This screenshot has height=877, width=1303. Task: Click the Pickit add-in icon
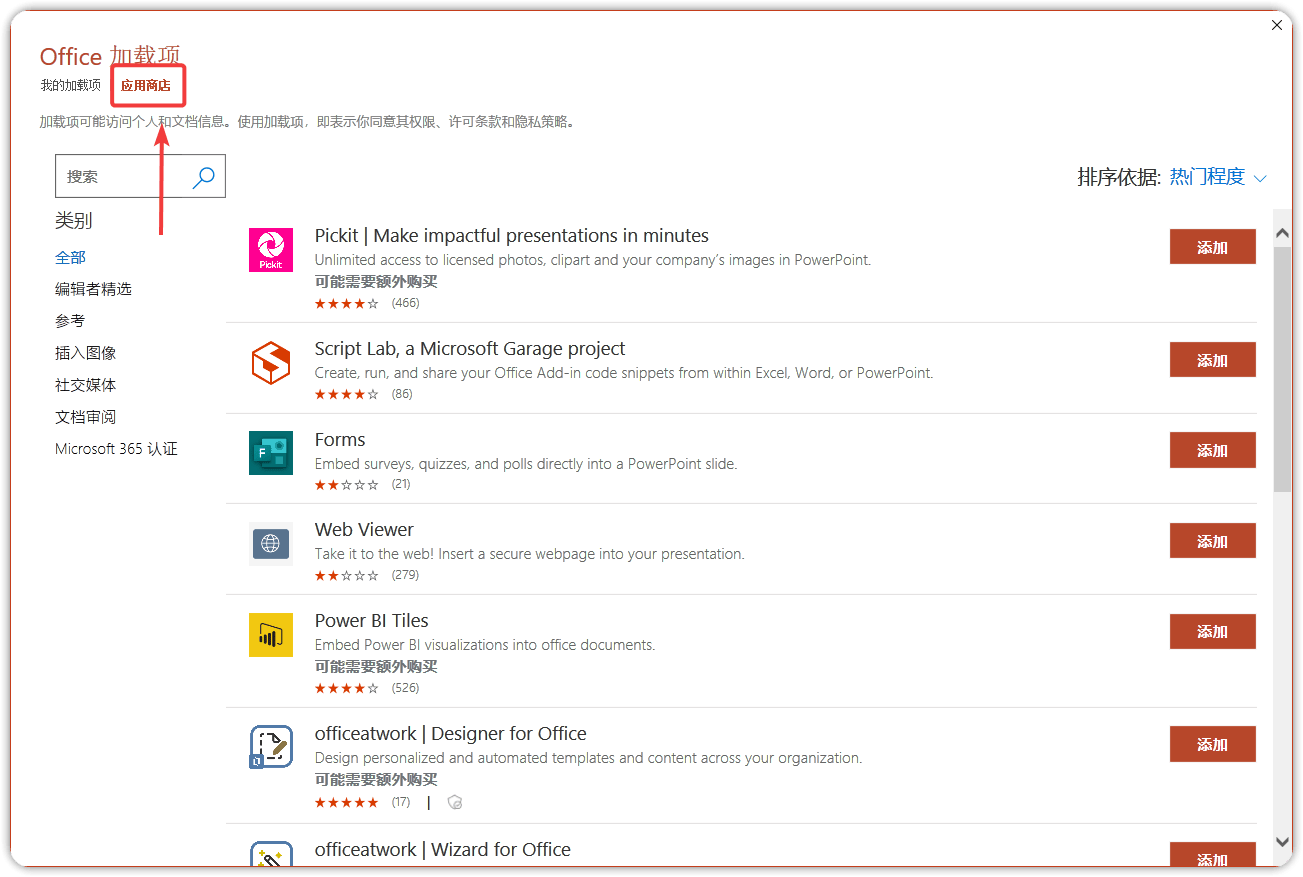pyautogui.click(x=271, y=250)
